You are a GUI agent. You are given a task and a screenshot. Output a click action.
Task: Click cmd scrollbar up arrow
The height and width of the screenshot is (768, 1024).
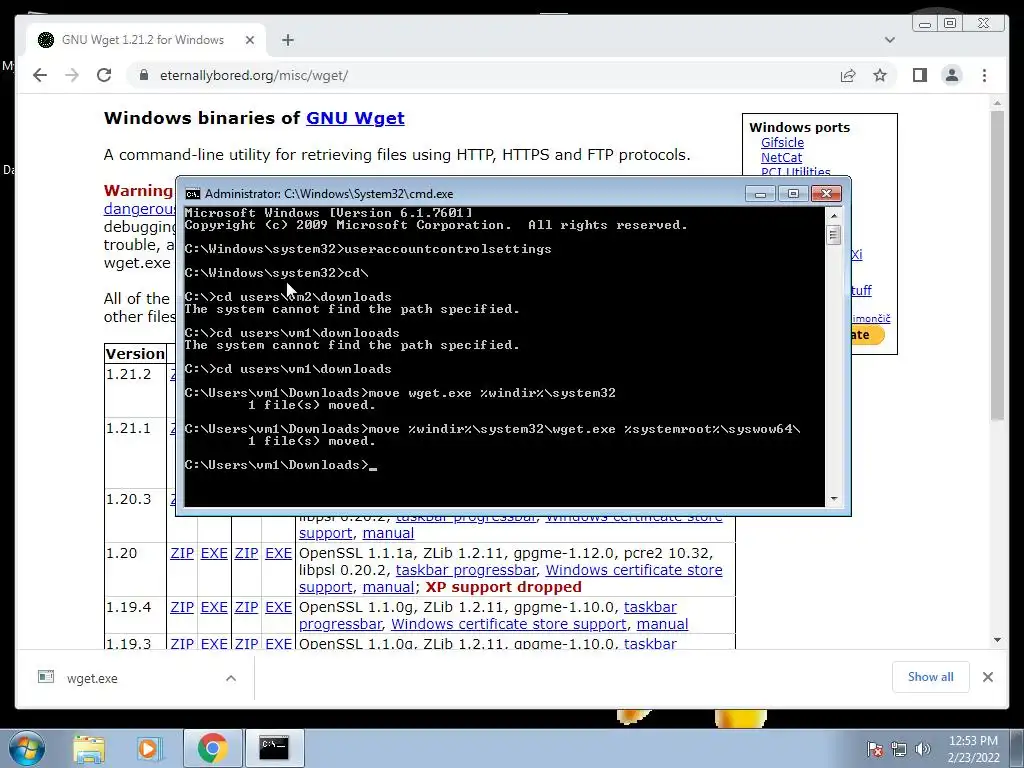pos(834,216)
